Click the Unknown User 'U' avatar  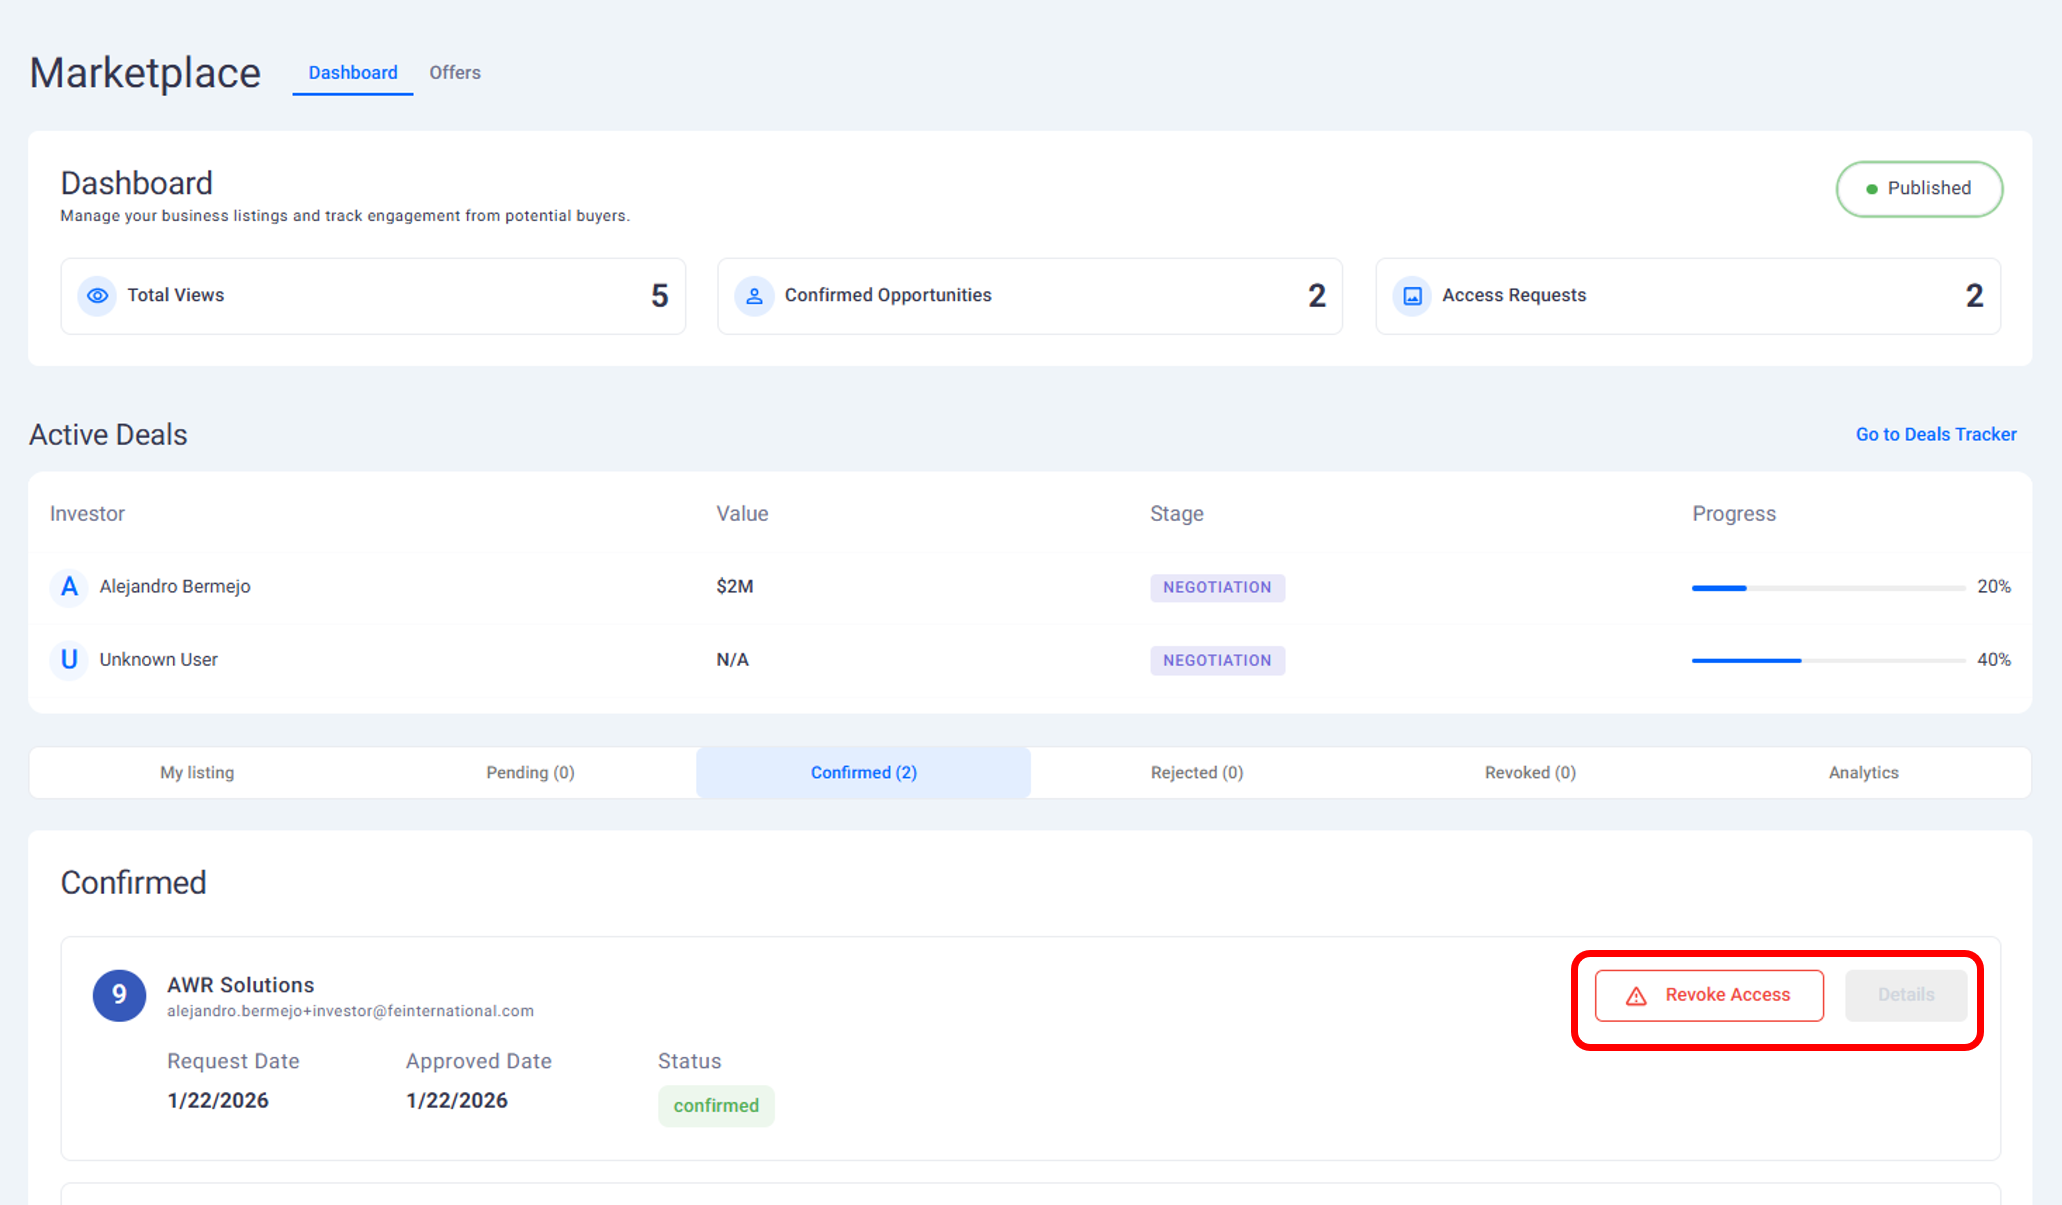[69, 660]
